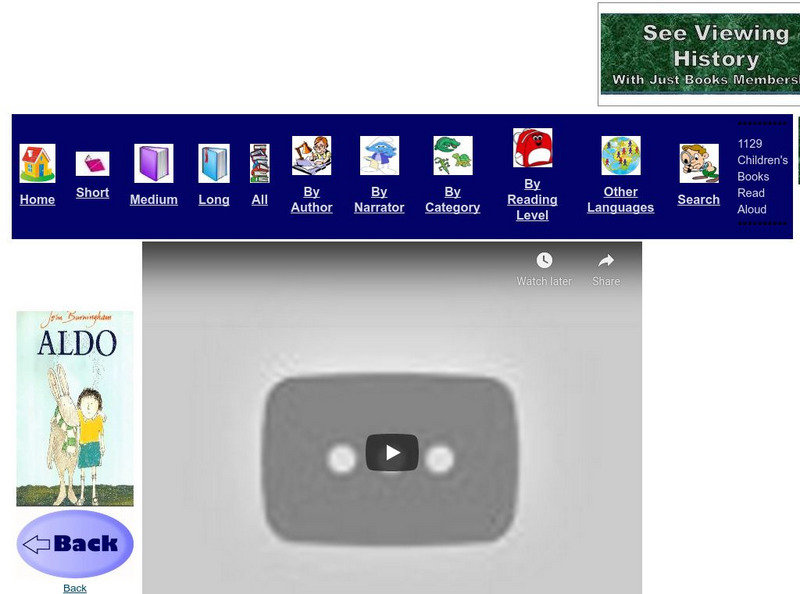The image size is (800, 594).
Task: Click the pink Short book icon
Action: pos(92,164)
